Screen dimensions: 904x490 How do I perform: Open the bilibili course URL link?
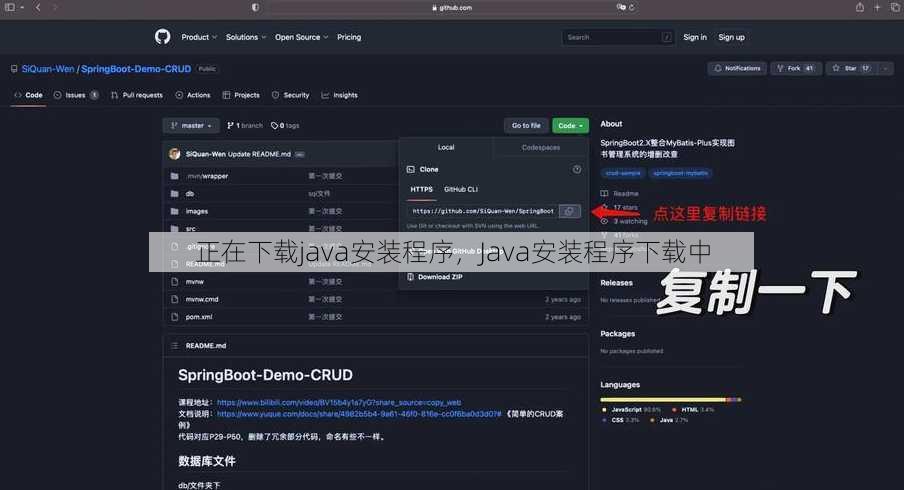[x=339, y=402]
